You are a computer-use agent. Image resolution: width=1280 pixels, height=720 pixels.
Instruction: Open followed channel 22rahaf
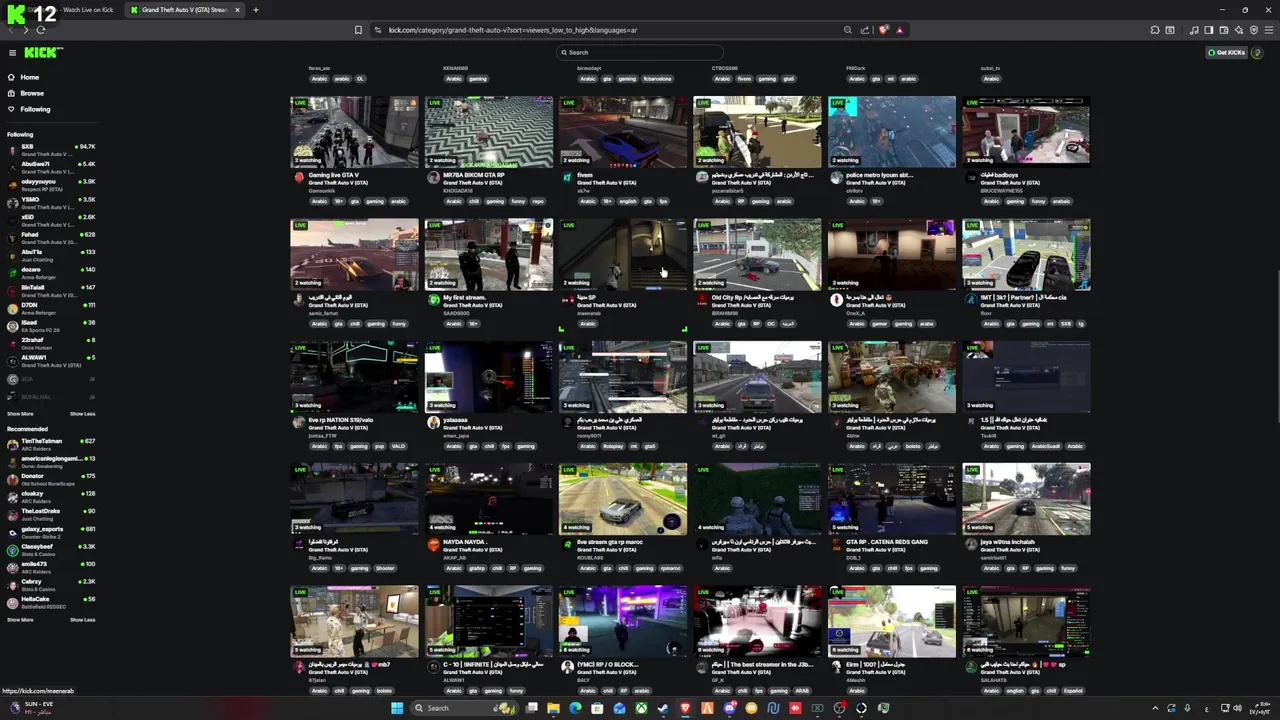tap(50, 343)
